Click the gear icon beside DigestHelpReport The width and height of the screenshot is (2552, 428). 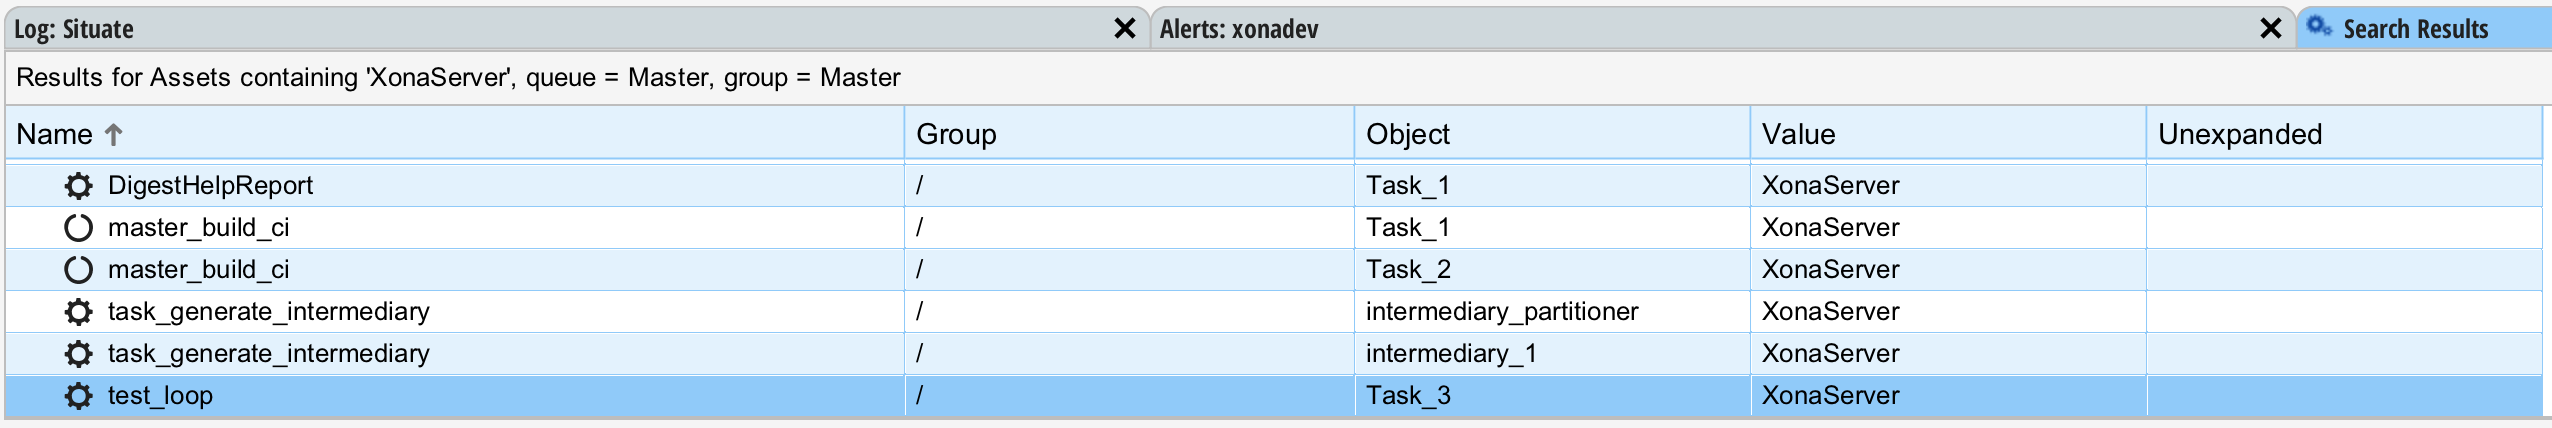click(78, 186)
